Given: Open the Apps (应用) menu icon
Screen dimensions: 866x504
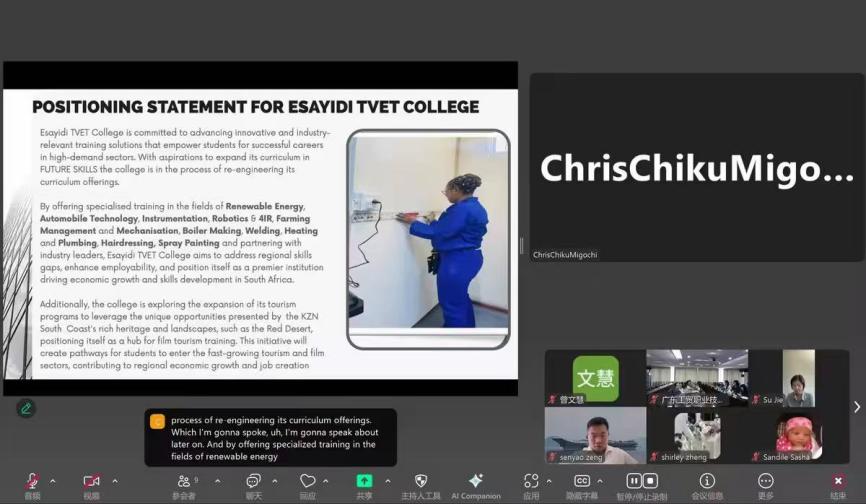Looking at the screenshot, I should coord(531,482).
